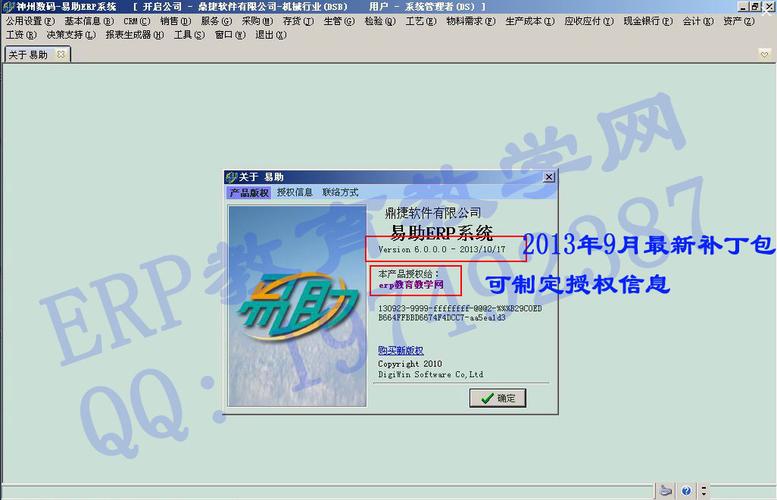Image resolution: width=777 pixels, height=500 pixels.
Task: Close the 关于 易助 dialog with X
Action: (x=548, y=177)
